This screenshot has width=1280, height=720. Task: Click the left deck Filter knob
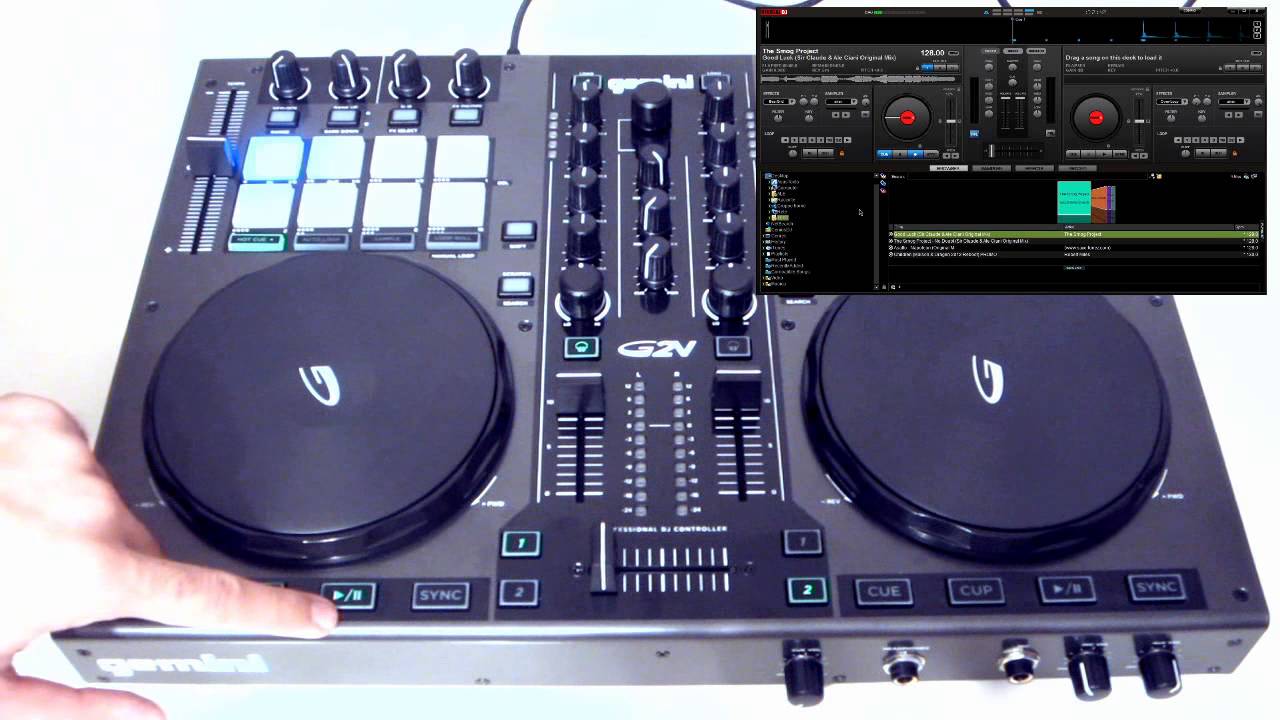[776, 118]
